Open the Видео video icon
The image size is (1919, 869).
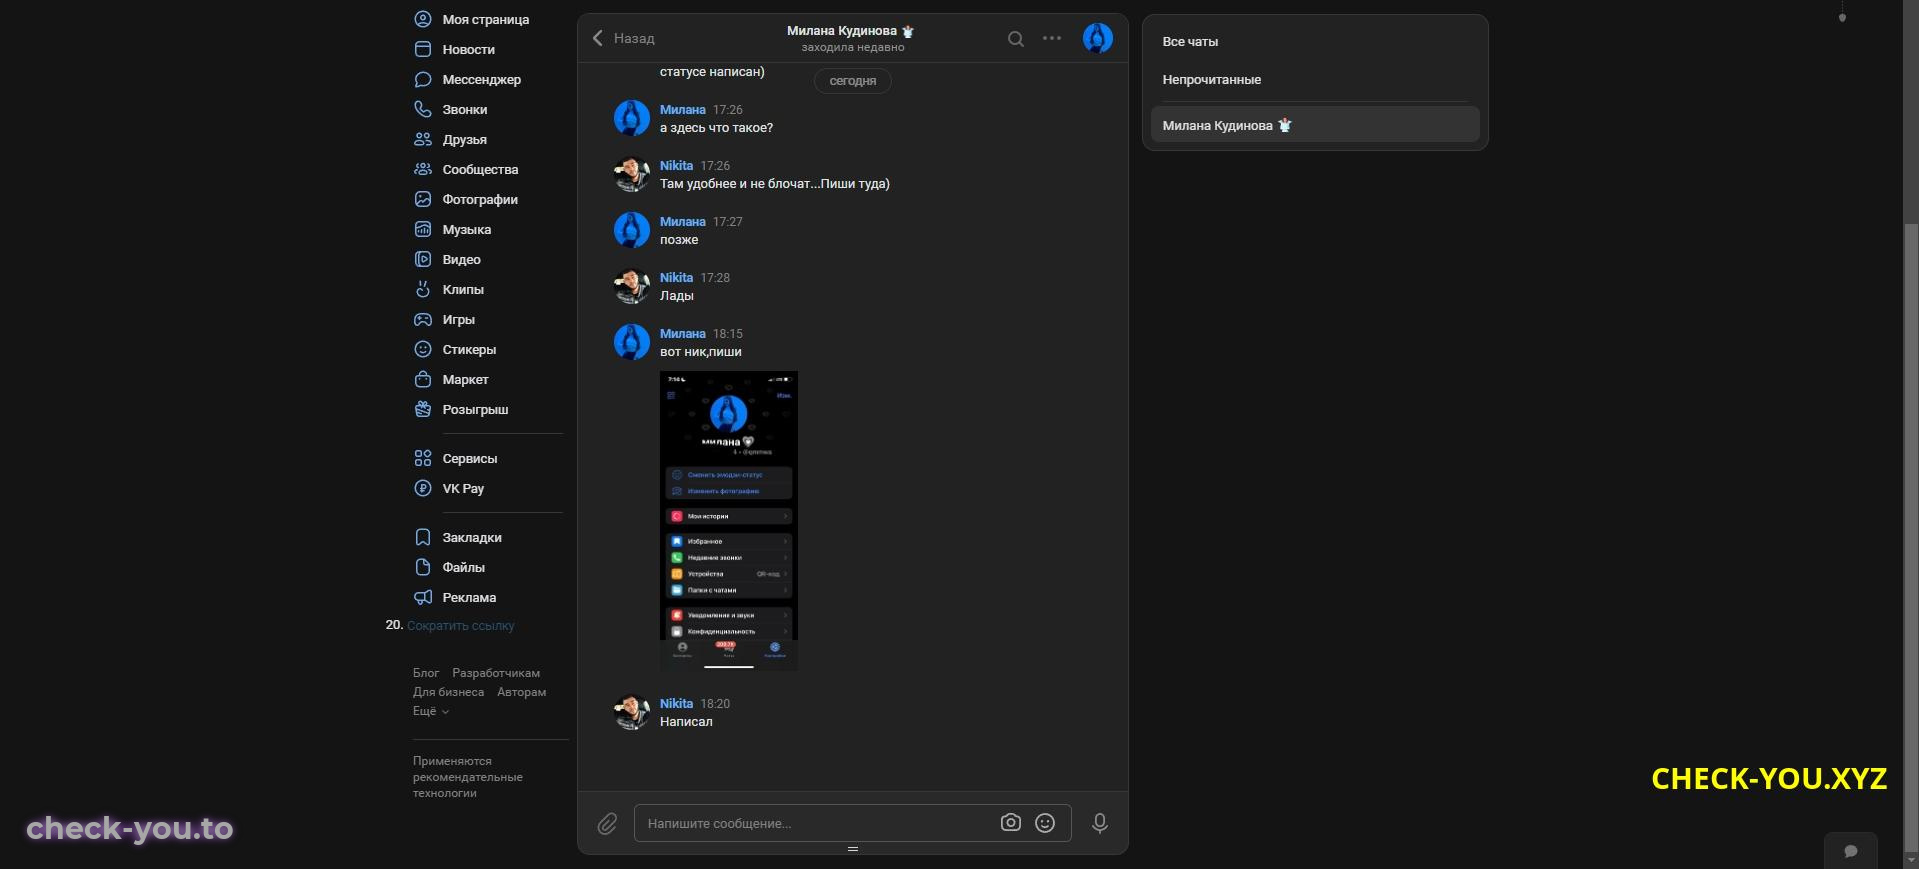(x=423, y=259)
